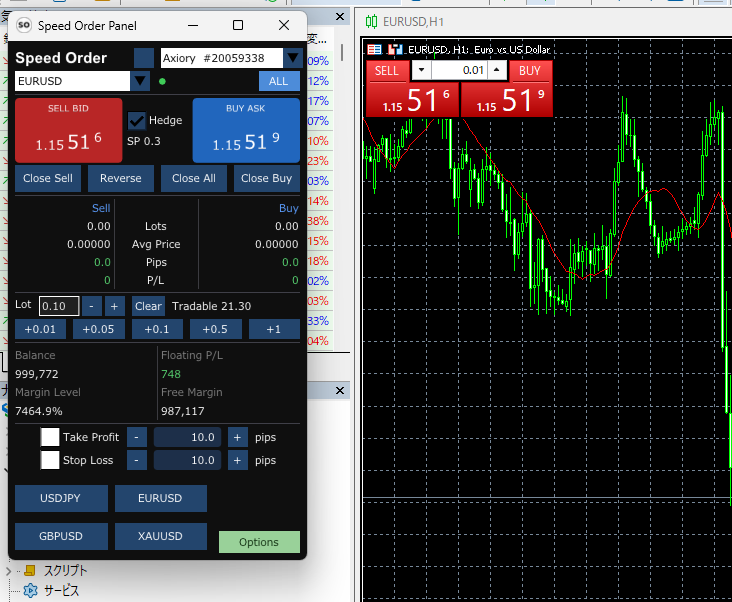
Task: Click the Tradable 21.30 text
Action: coord(211,306)
